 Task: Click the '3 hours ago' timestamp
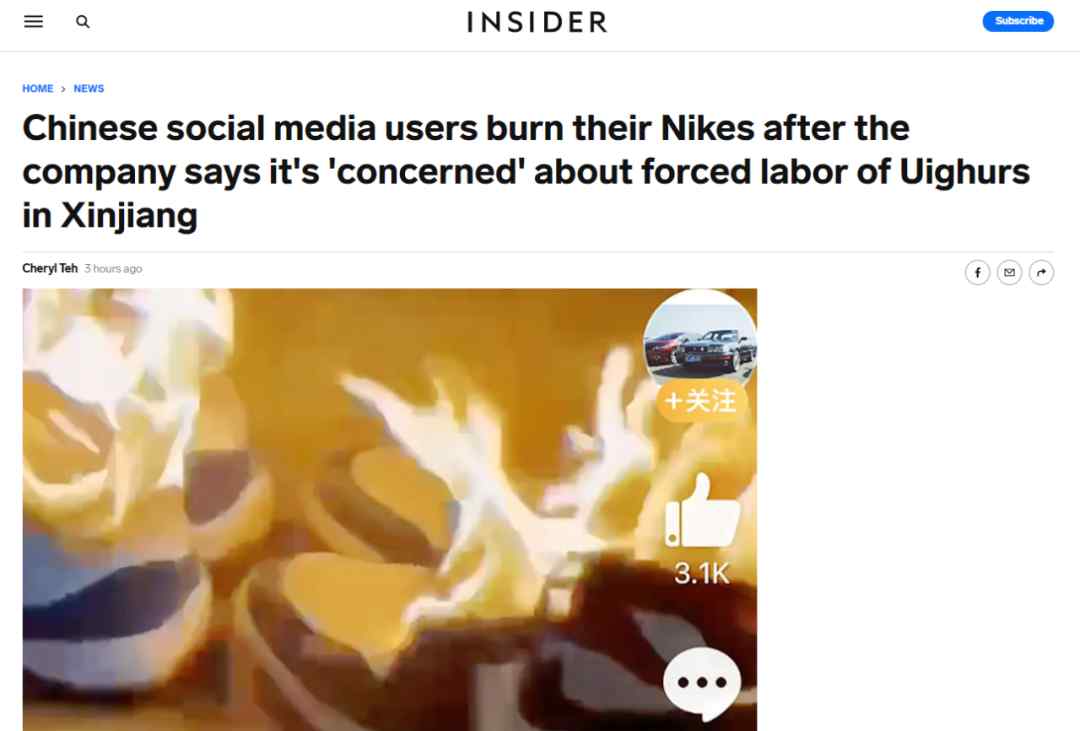113,269
